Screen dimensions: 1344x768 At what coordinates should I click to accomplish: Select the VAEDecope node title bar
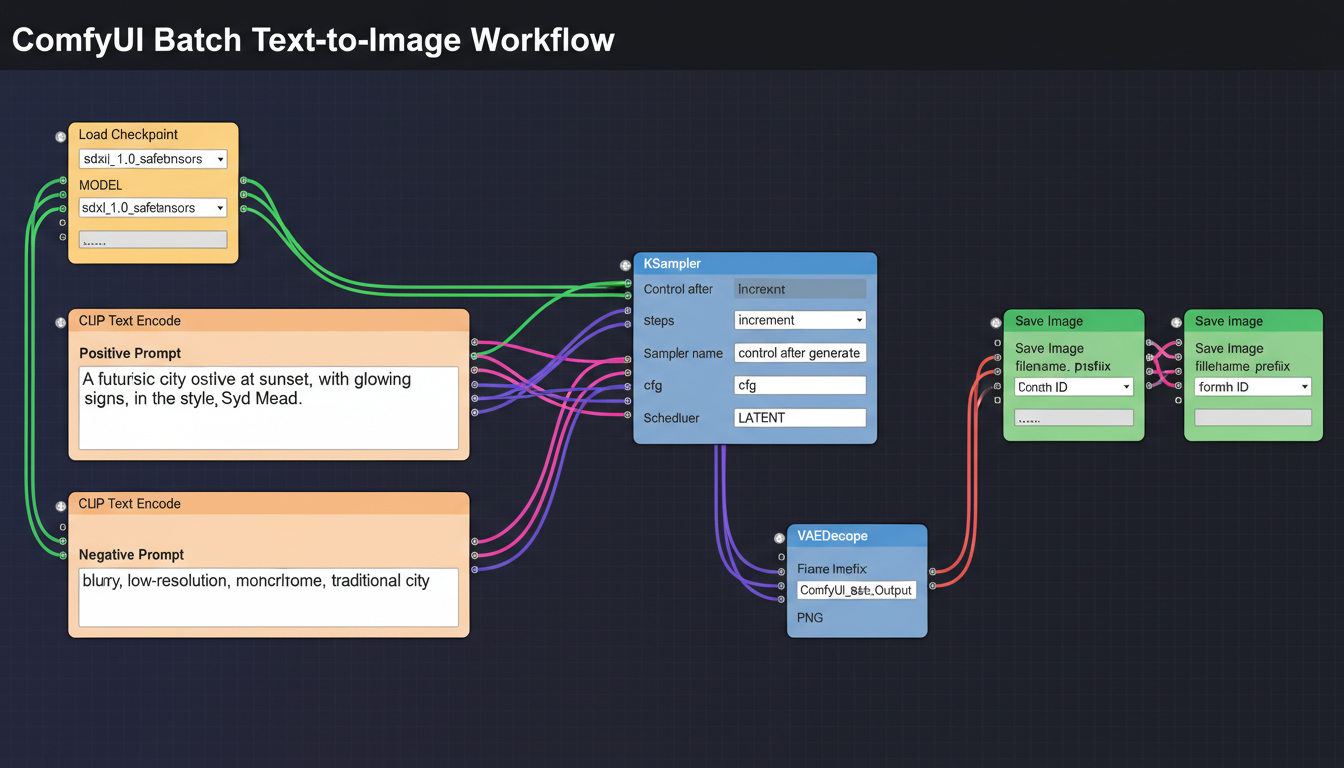pos(856,536)
